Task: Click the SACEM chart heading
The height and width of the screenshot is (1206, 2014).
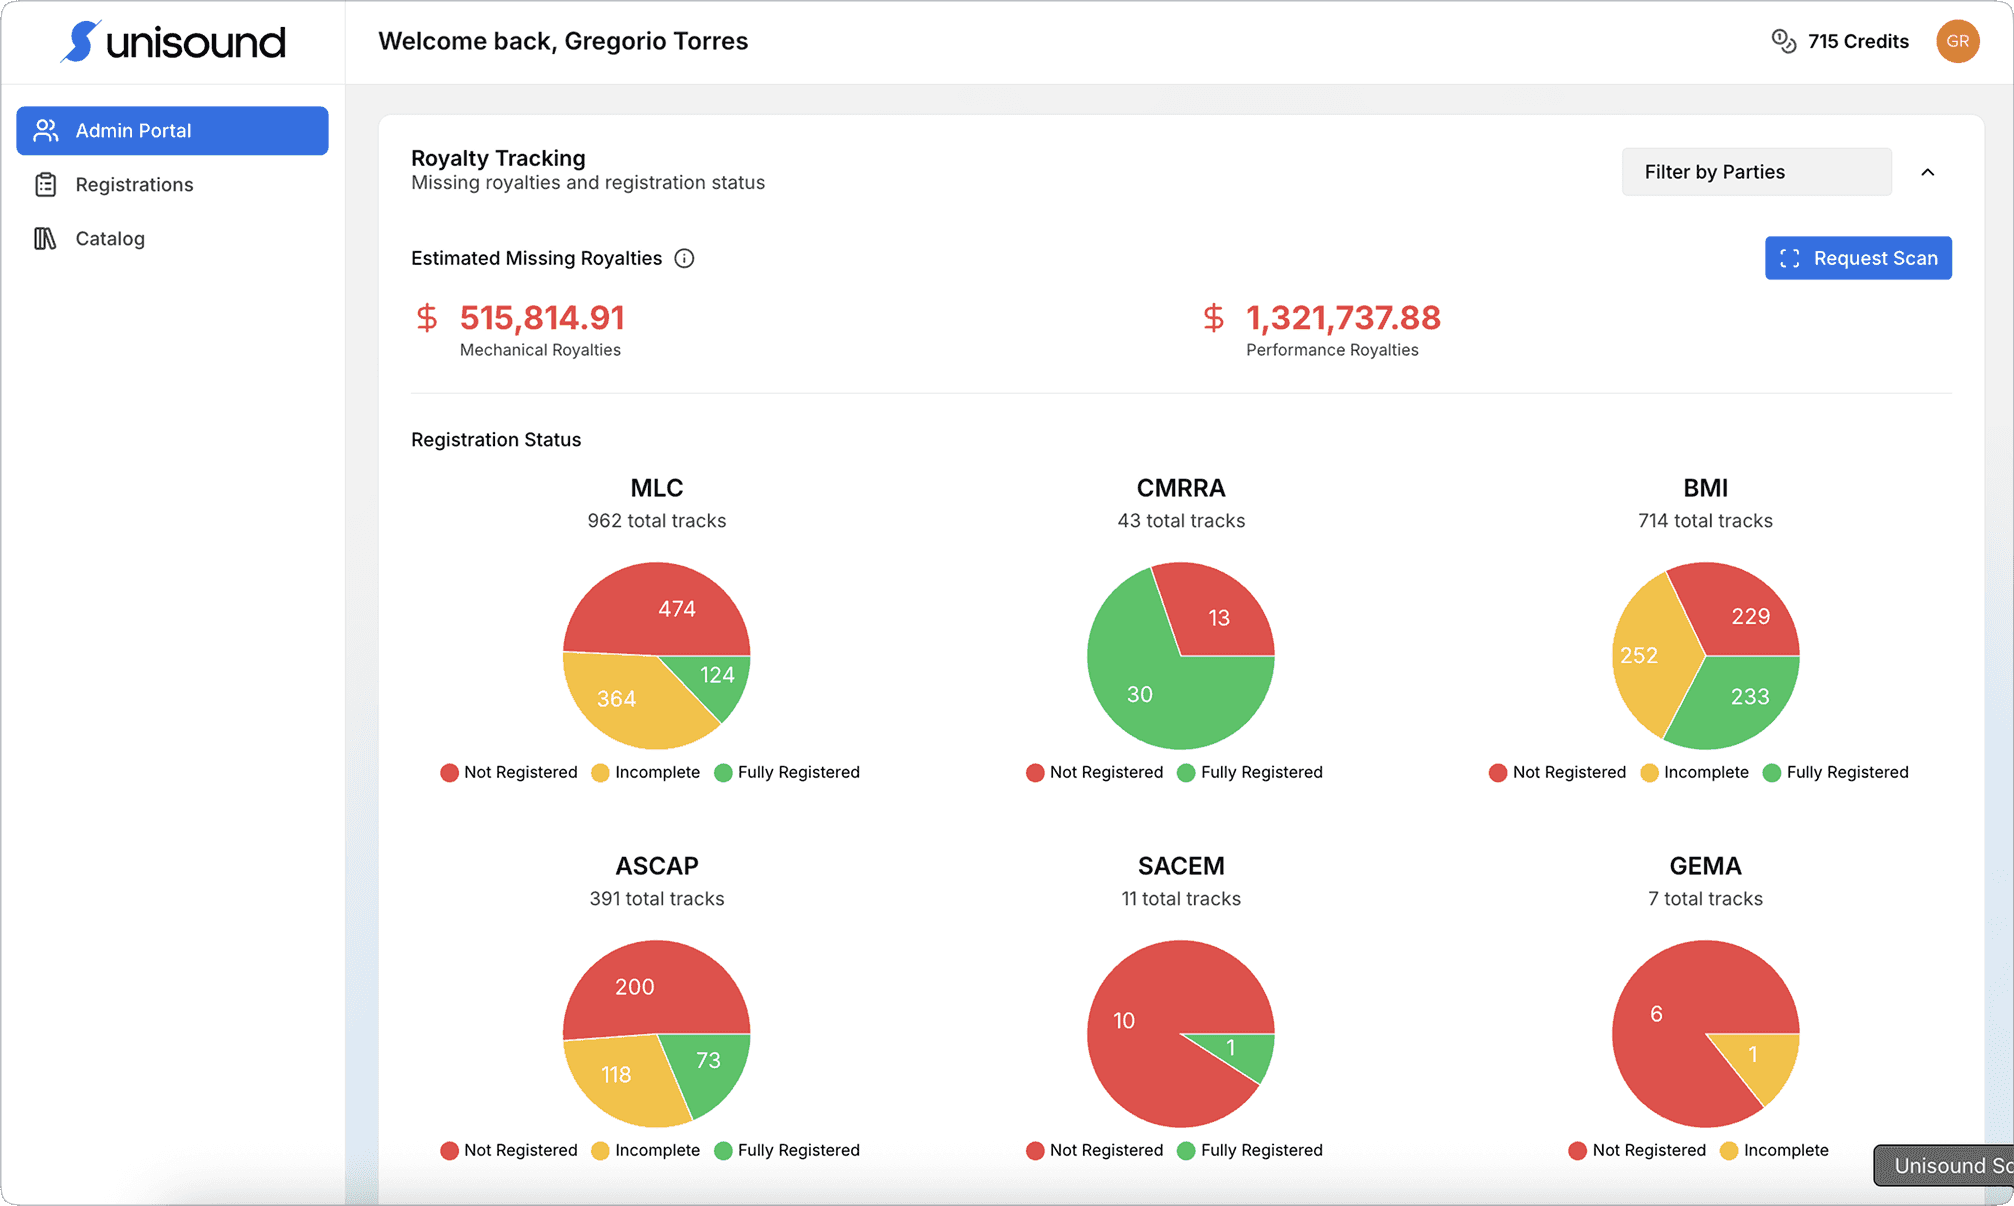Action: [1181, 866]
